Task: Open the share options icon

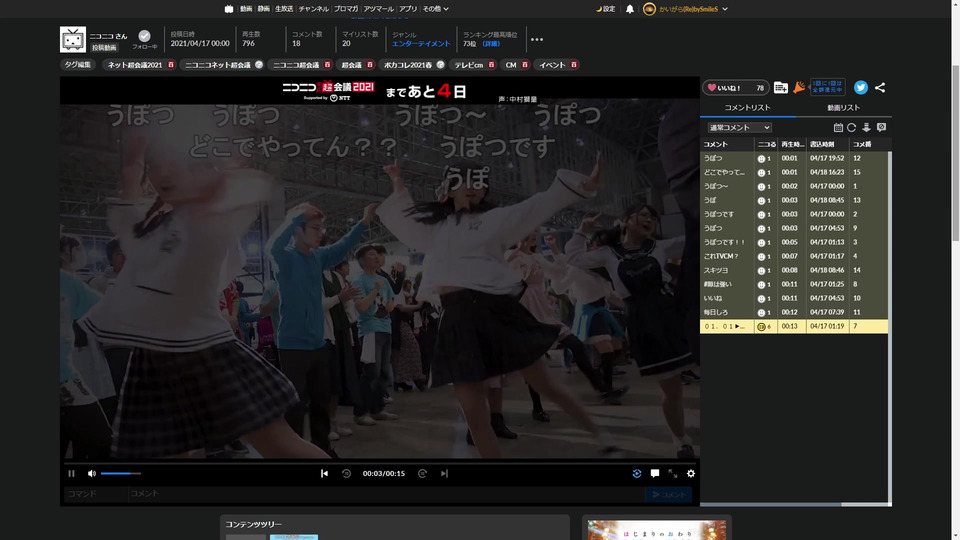Action: click(880, 88)
